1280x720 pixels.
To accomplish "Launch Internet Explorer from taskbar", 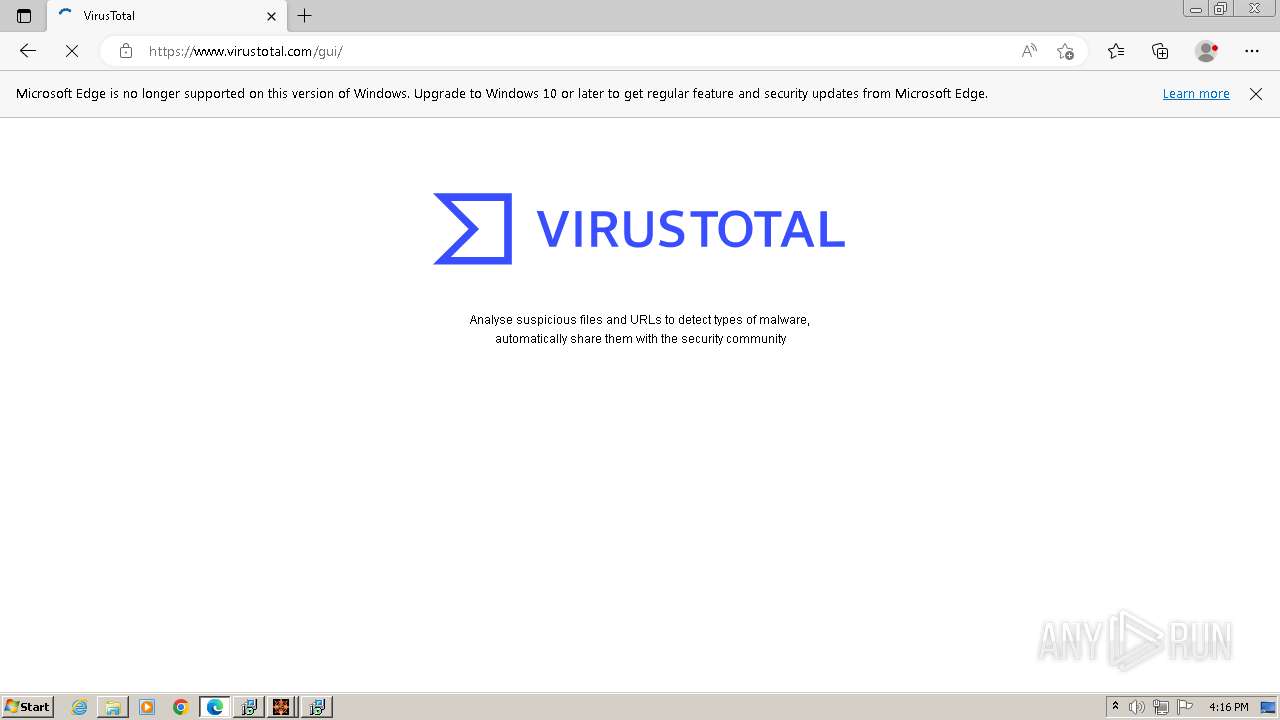I will click(x=79, y=707).
